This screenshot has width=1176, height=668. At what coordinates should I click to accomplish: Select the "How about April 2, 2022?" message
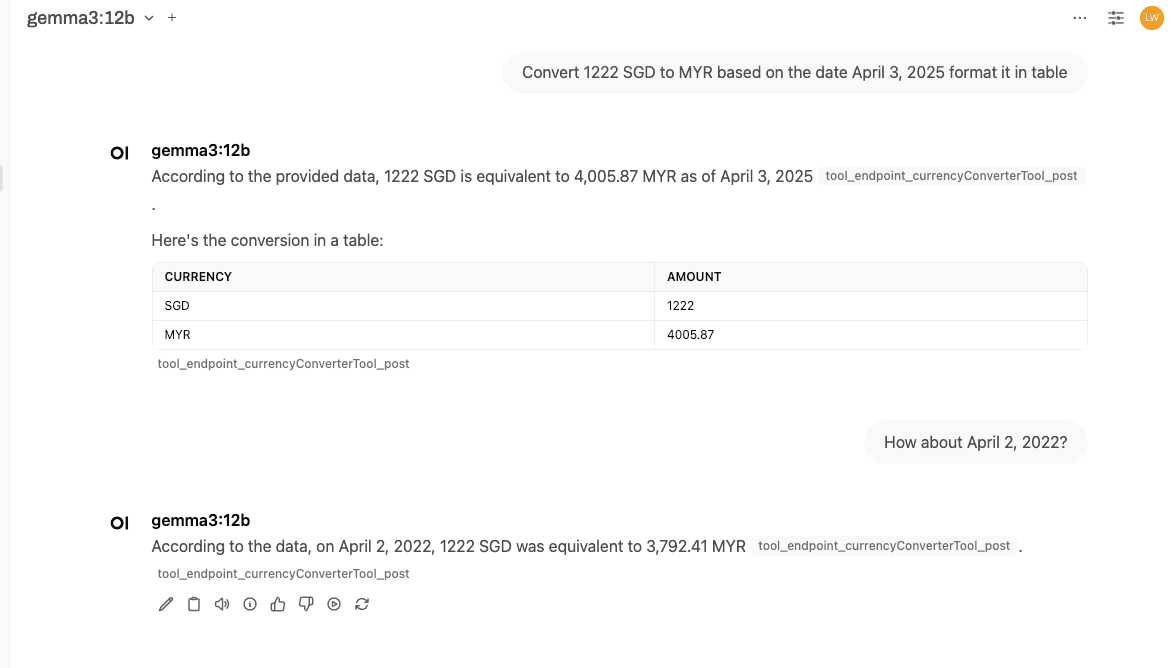coord(975,442)
